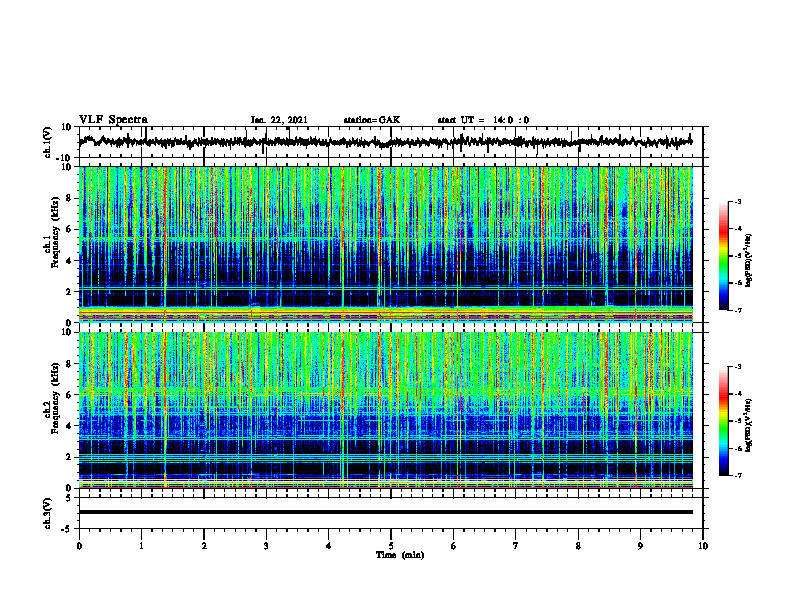
Task: Click the 1 tick label on the Time axis
Action: (141, 546)
